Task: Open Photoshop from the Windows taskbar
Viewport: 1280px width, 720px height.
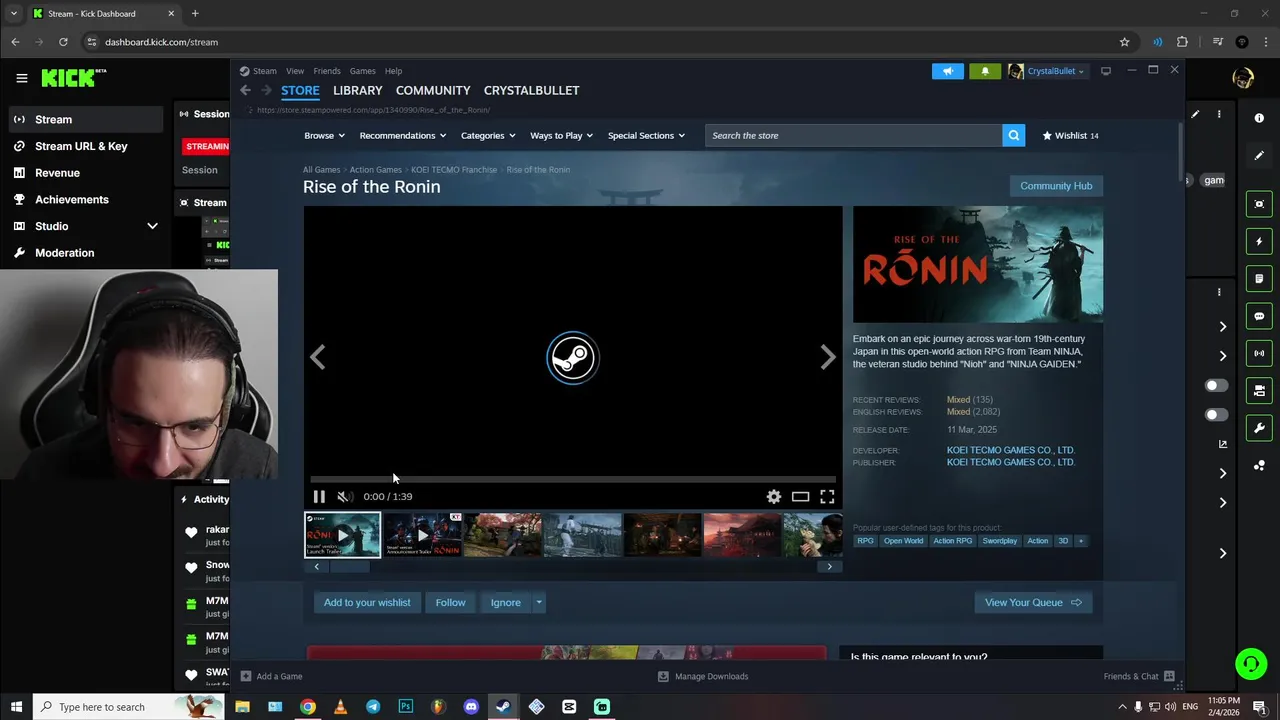Action: click(405, 707)
